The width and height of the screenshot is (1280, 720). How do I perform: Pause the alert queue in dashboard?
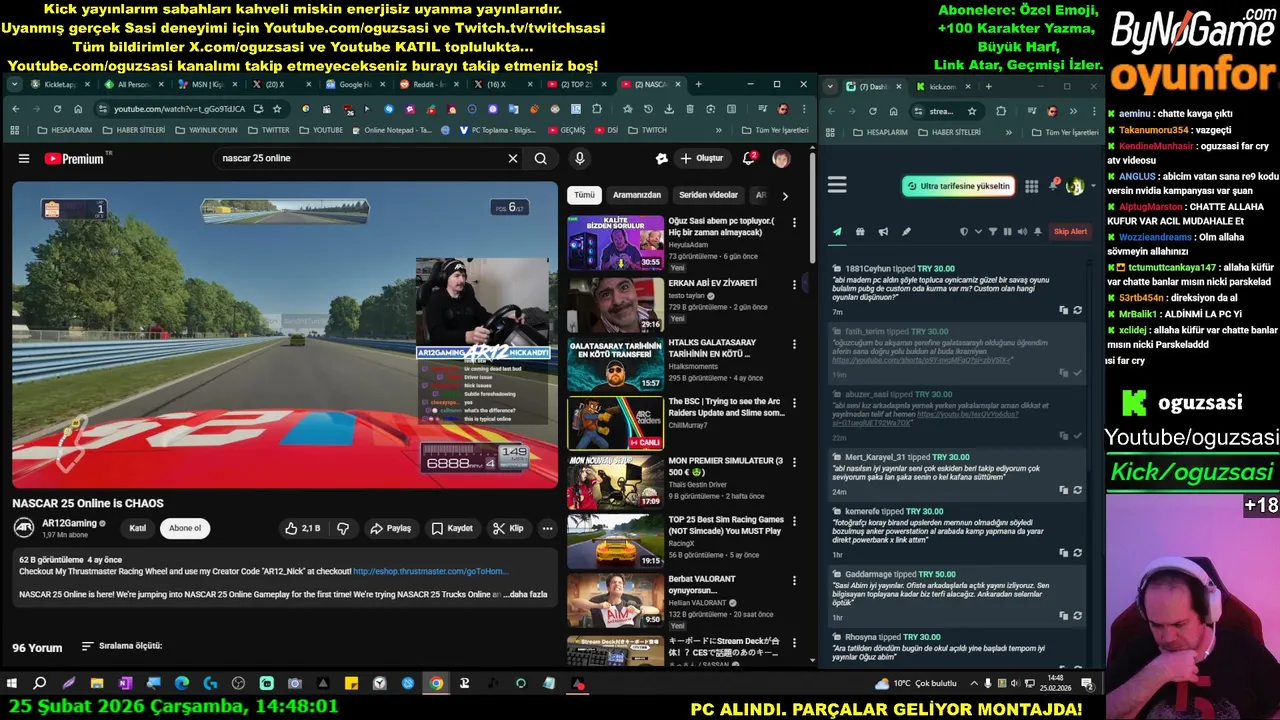(1007, 232)
